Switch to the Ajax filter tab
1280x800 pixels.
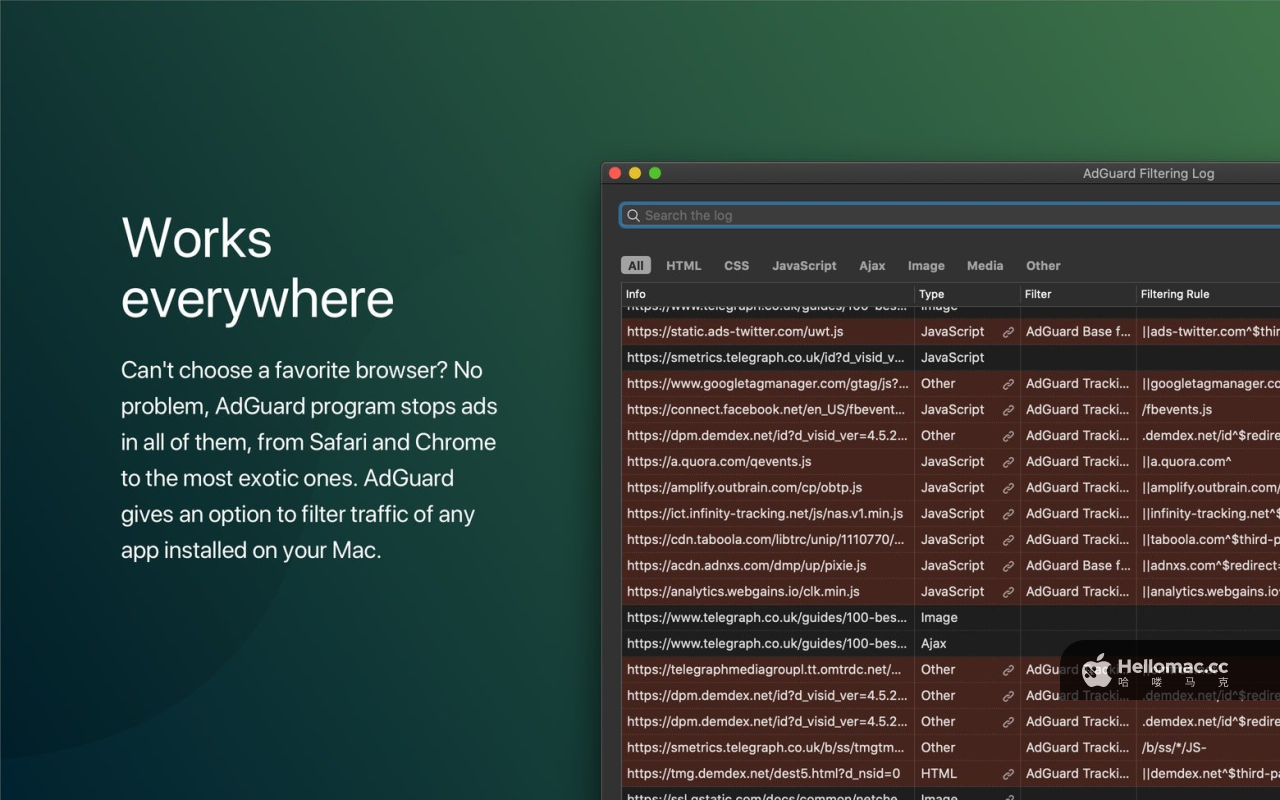pos(872,266)
